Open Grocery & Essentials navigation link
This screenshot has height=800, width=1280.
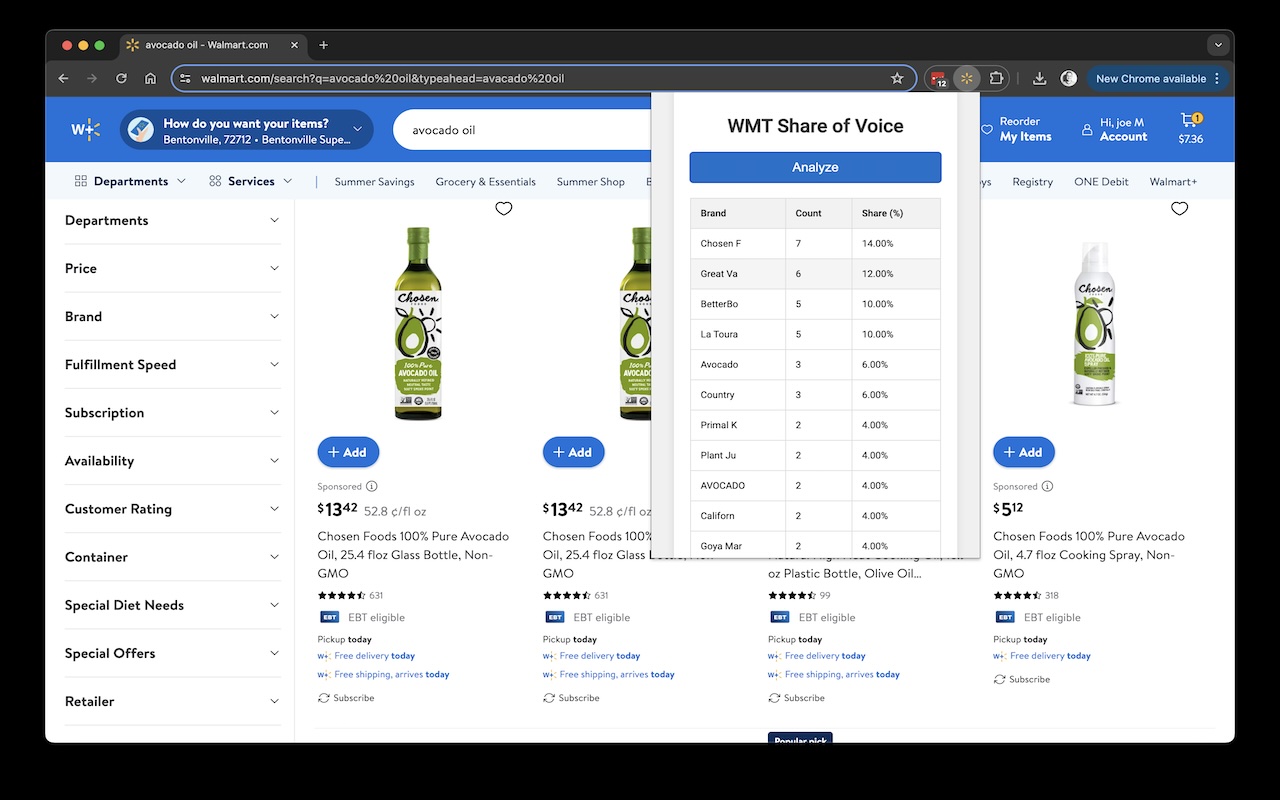coord(485,182)
